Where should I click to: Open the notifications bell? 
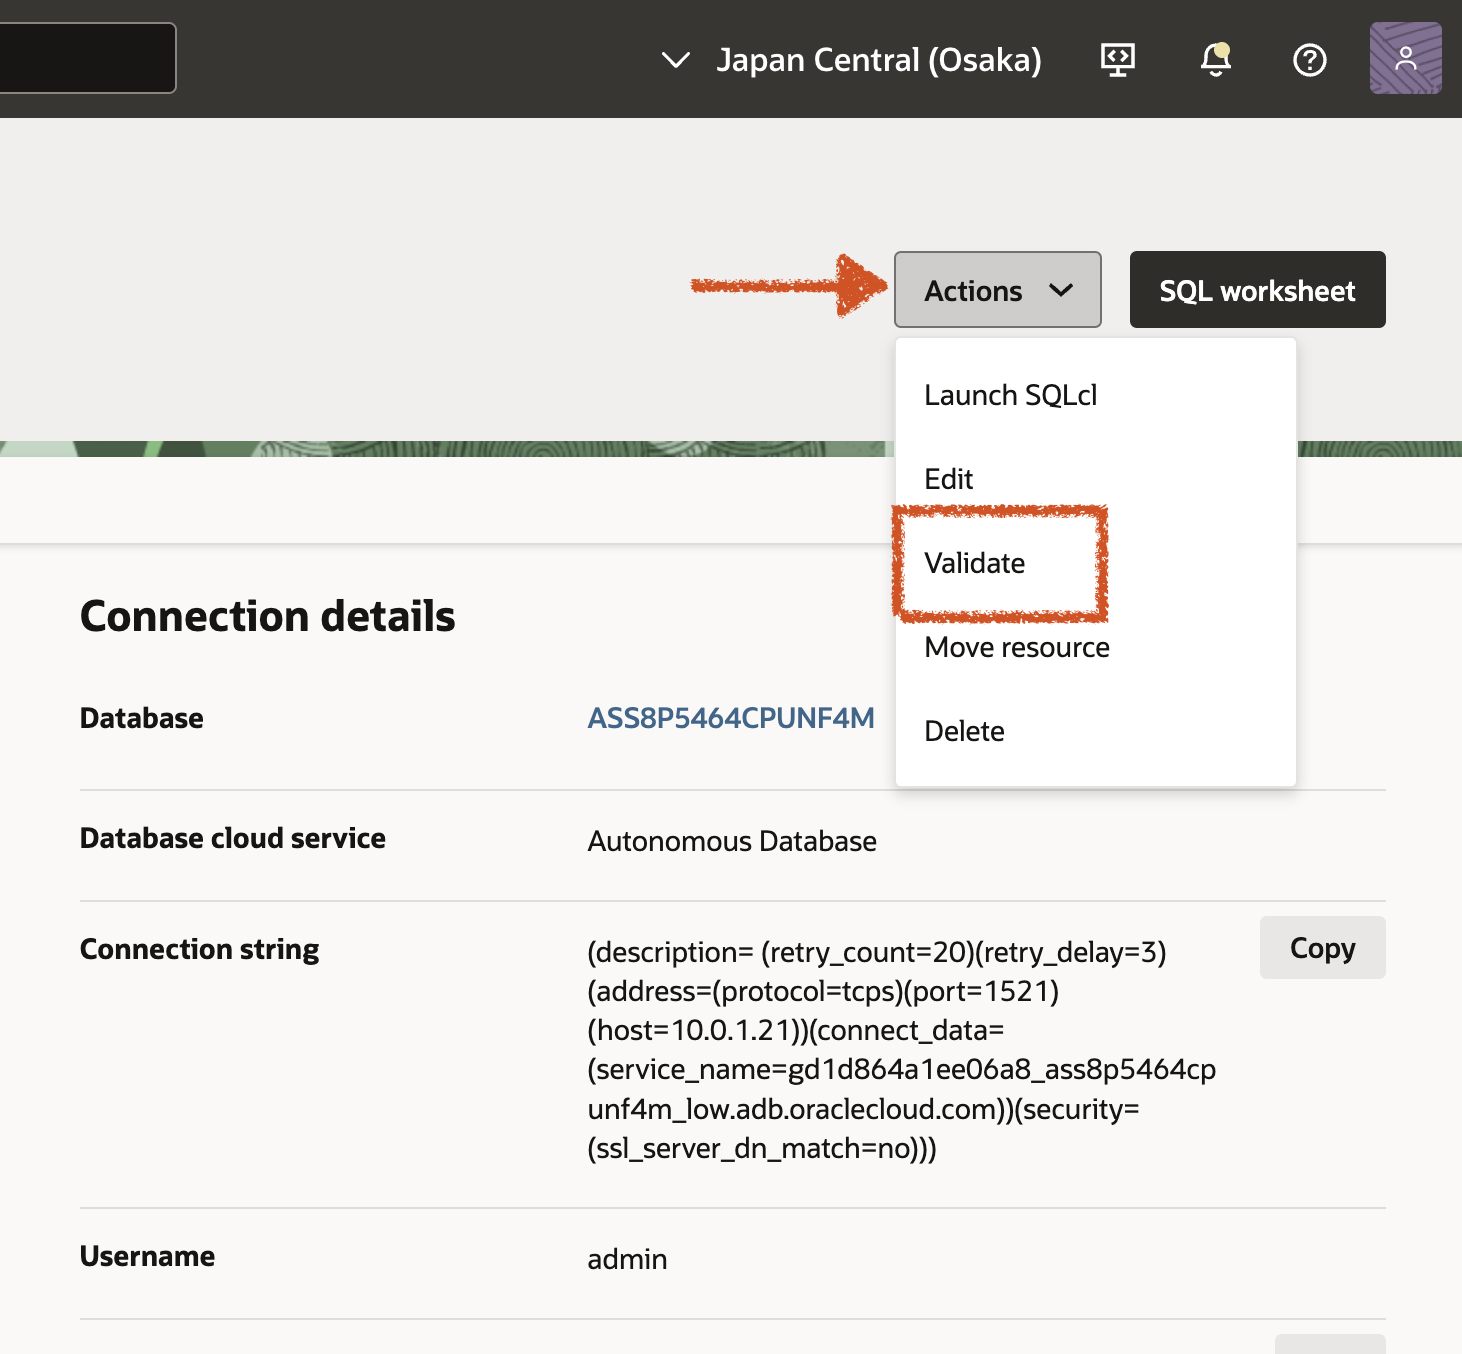pyautogui.click(x=1214, y=60)
